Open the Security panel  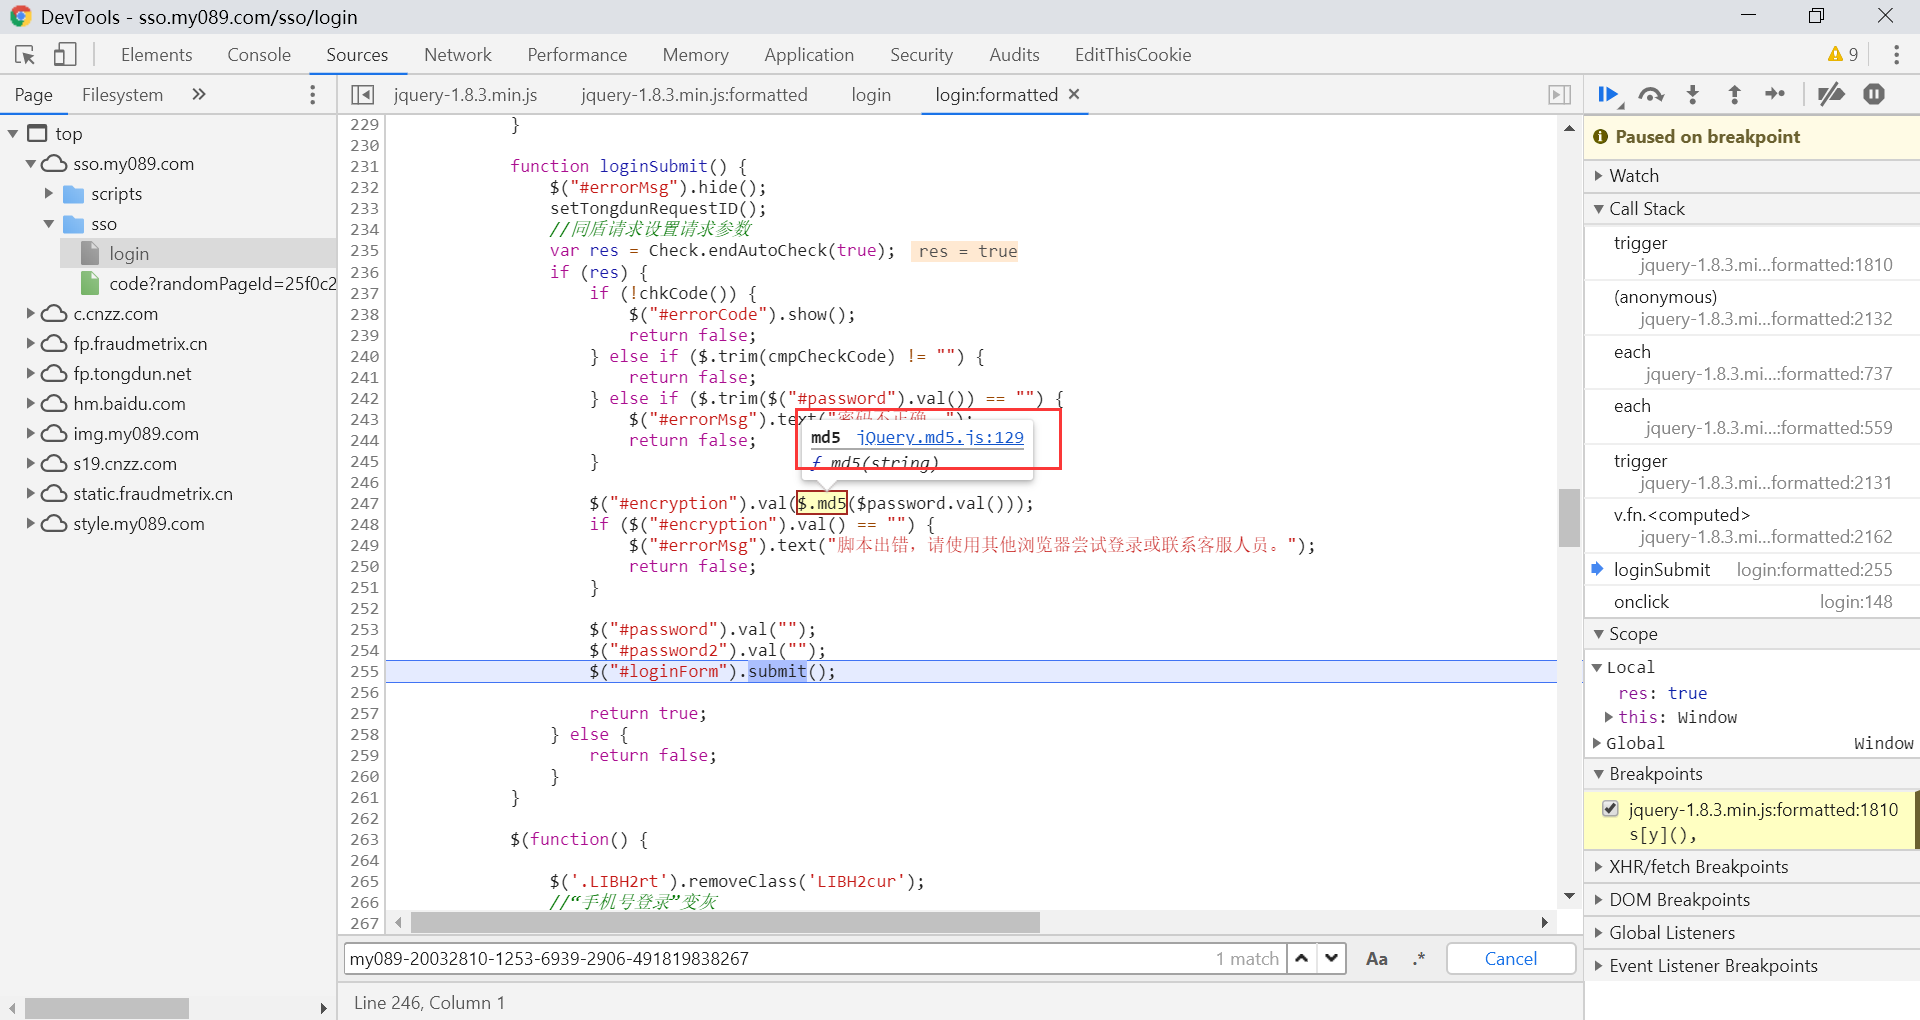pos(921,55)
